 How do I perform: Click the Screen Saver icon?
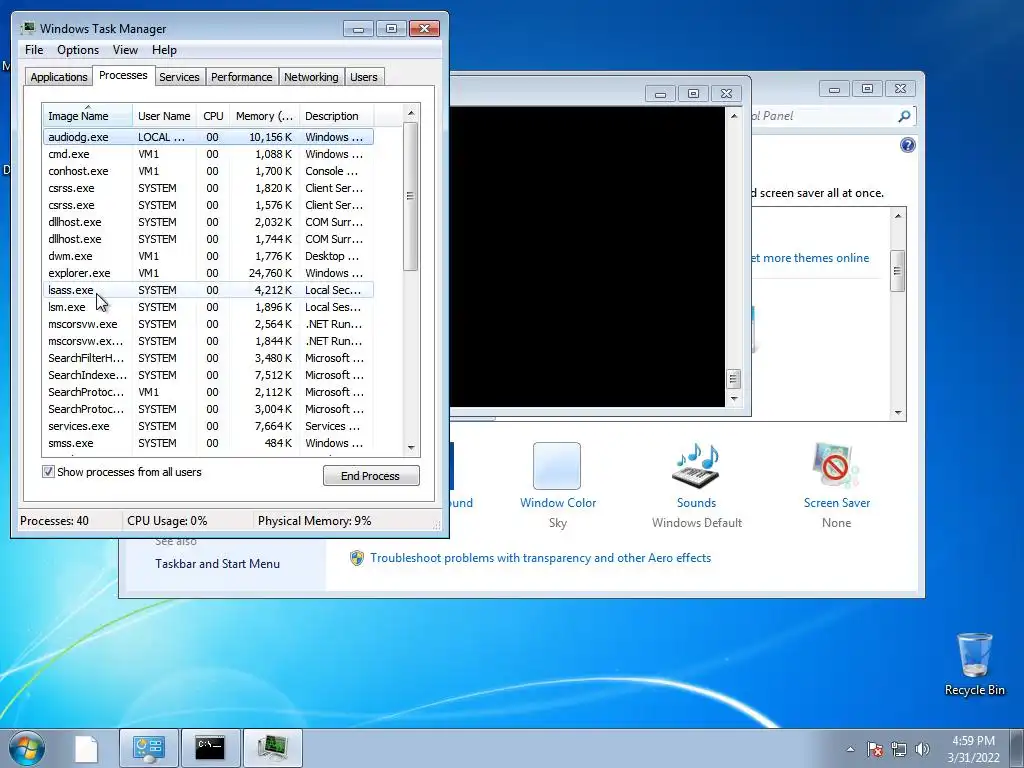836,465
